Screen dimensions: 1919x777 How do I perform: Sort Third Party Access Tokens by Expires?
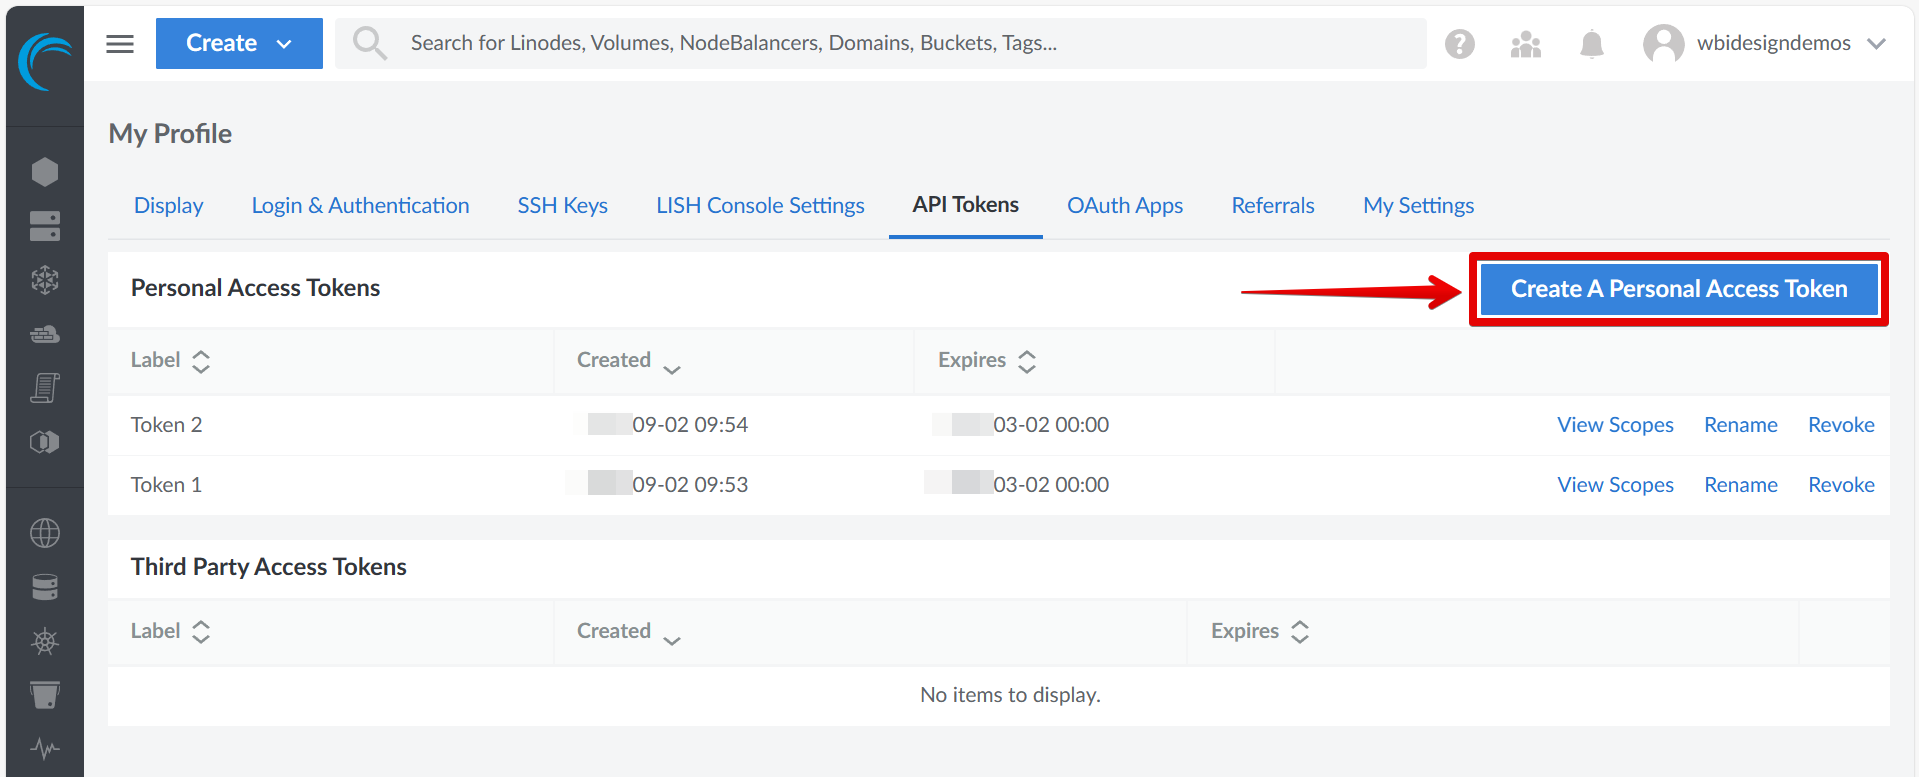point(1259,632)
